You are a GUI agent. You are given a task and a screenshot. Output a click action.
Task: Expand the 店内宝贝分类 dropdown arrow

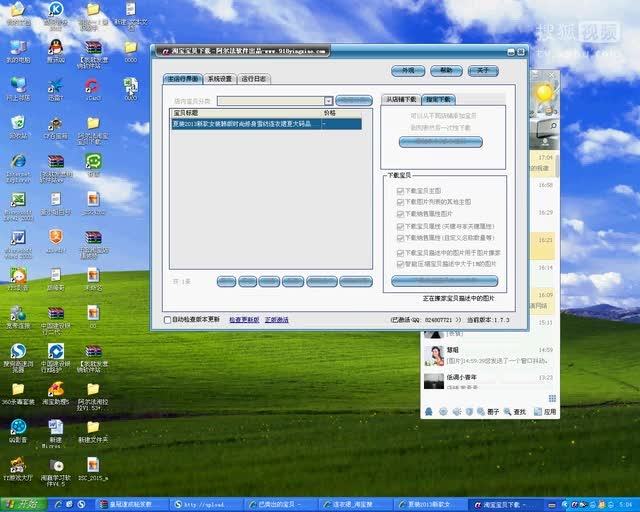pyautogui.click(x=328, y=101)
